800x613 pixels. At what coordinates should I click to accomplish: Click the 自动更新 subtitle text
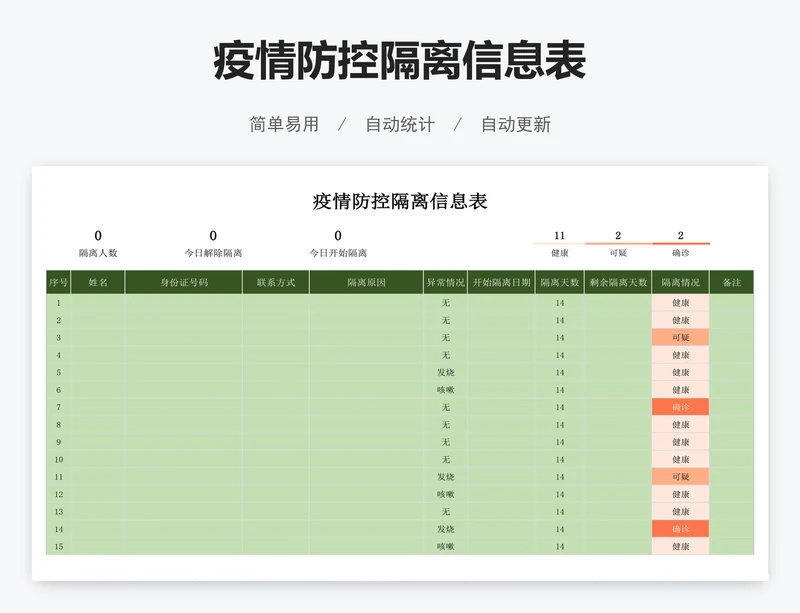[x=516, y=124]
